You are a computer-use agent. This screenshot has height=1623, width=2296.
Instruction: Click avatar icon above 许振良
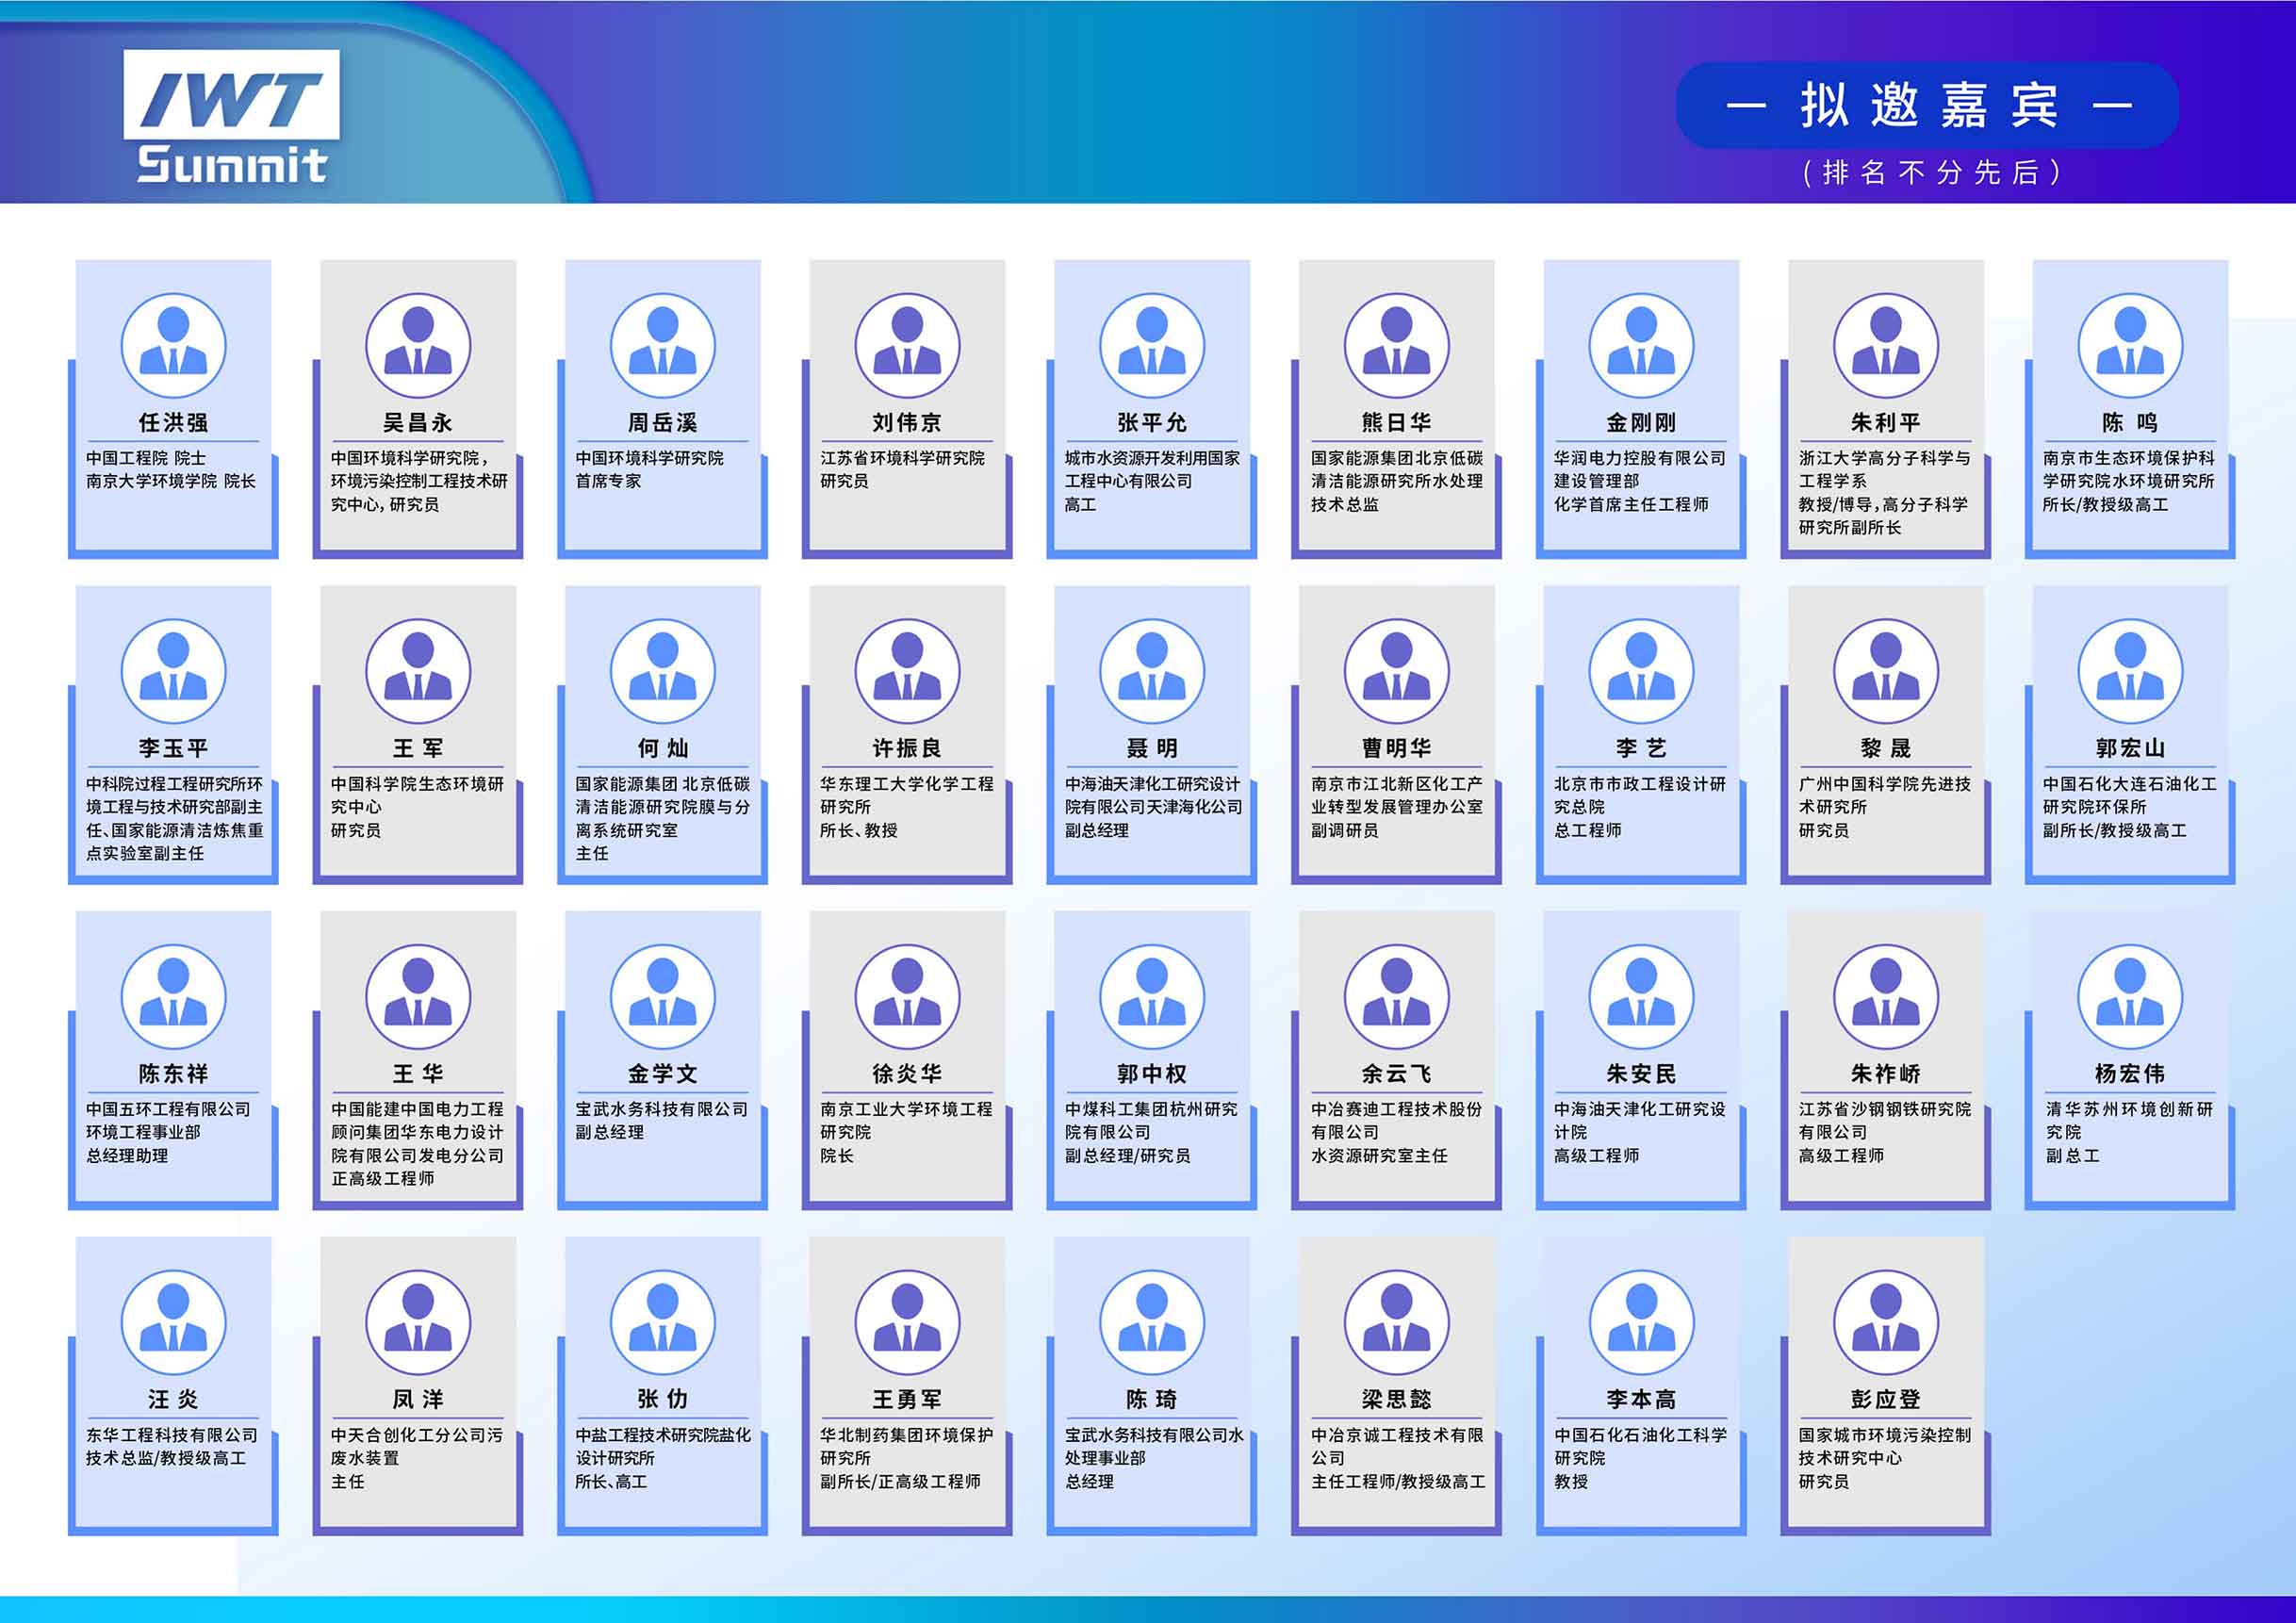907,671
